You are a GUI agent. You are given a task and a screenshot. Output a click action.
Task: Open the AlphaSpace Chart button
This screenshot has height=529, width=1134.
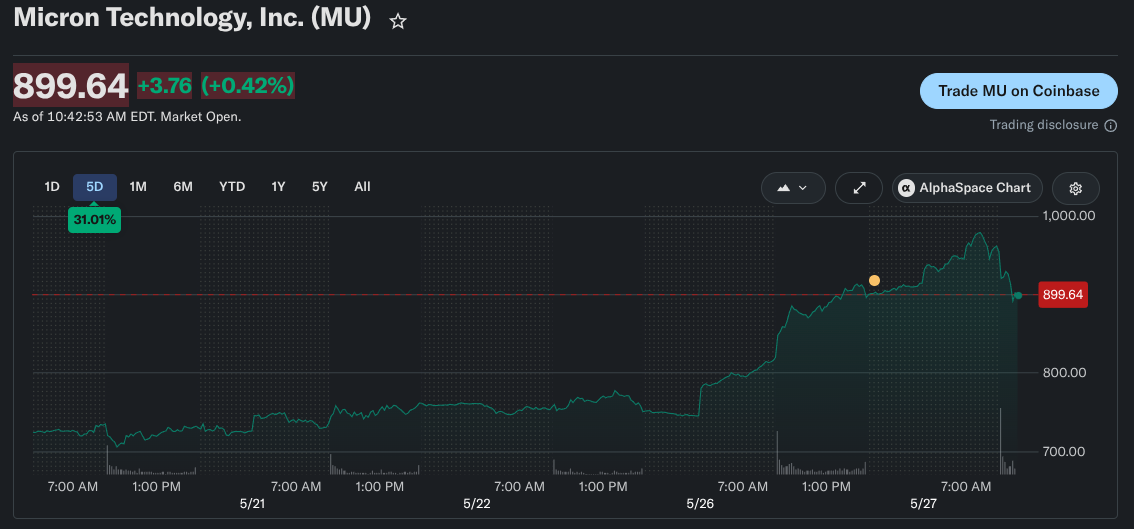967,188
